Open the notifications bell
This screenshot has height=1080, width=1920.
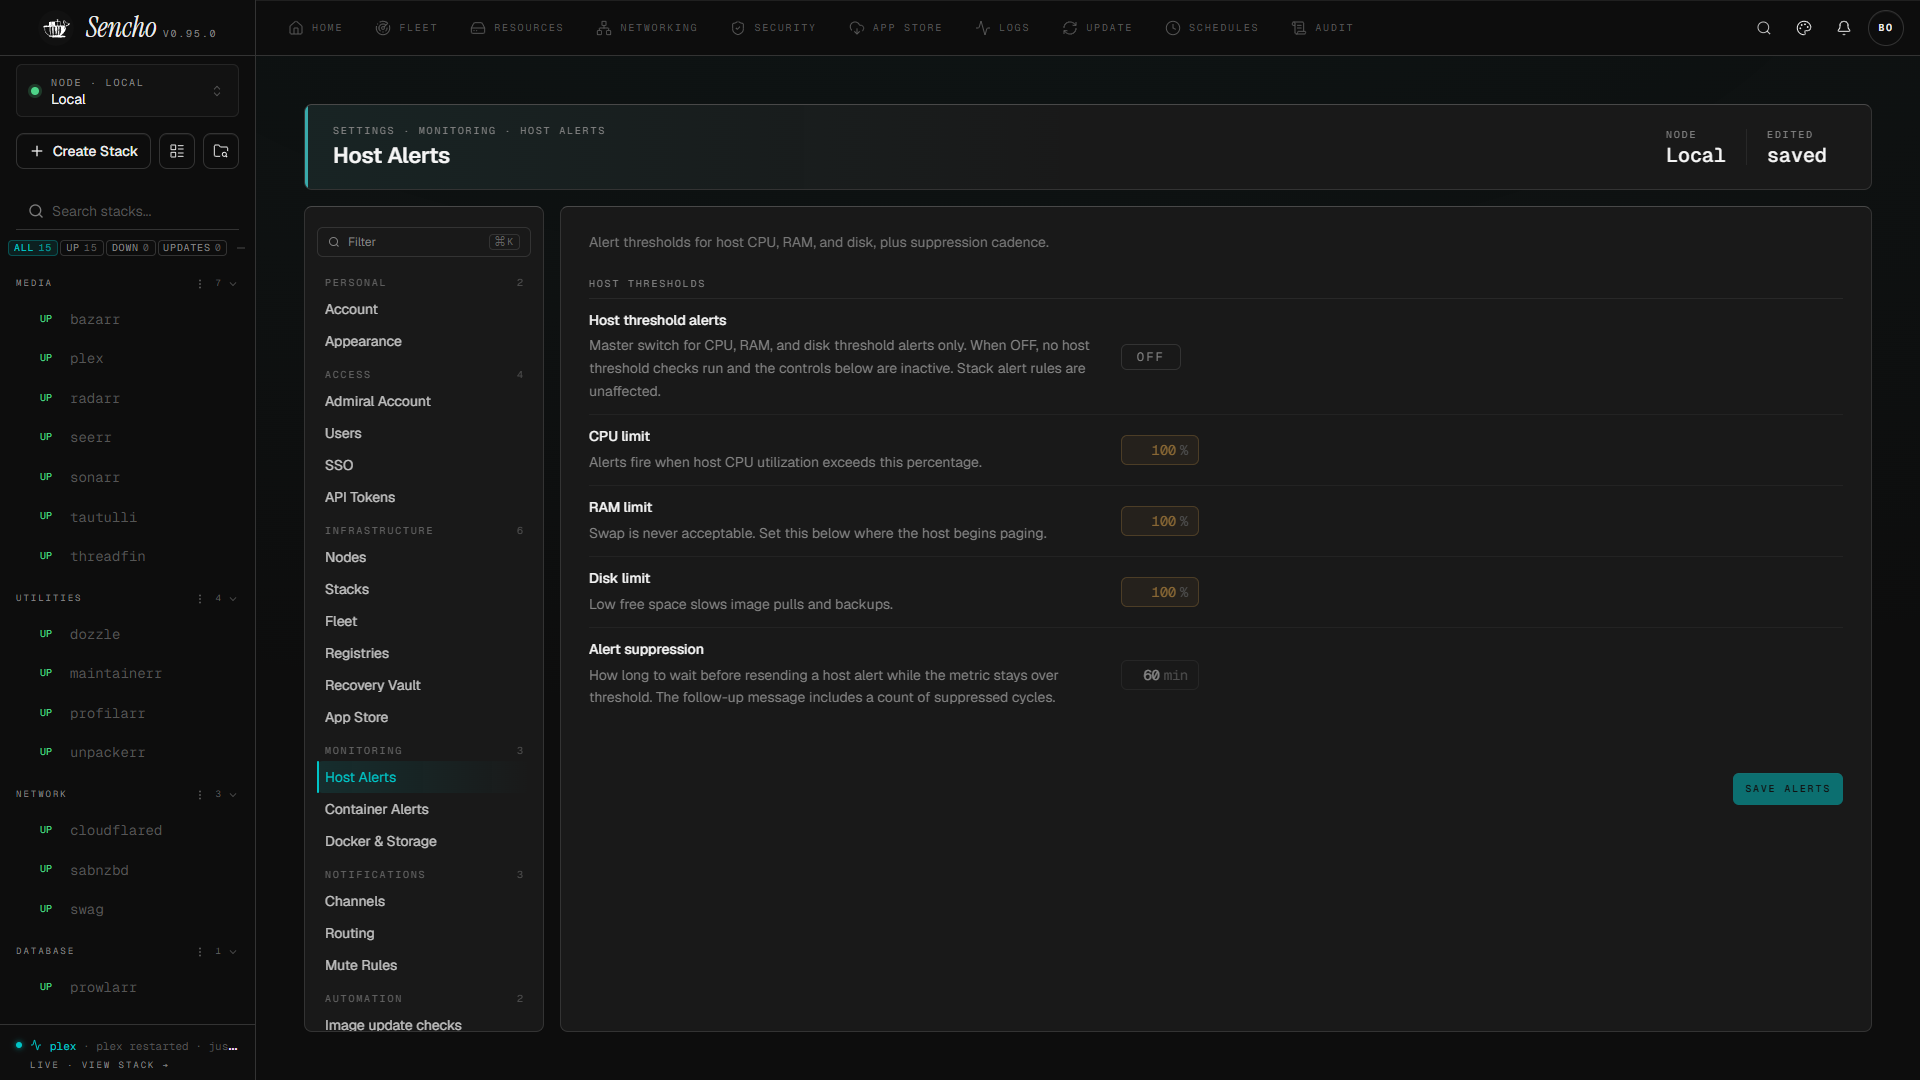[x=1844, y=28]
